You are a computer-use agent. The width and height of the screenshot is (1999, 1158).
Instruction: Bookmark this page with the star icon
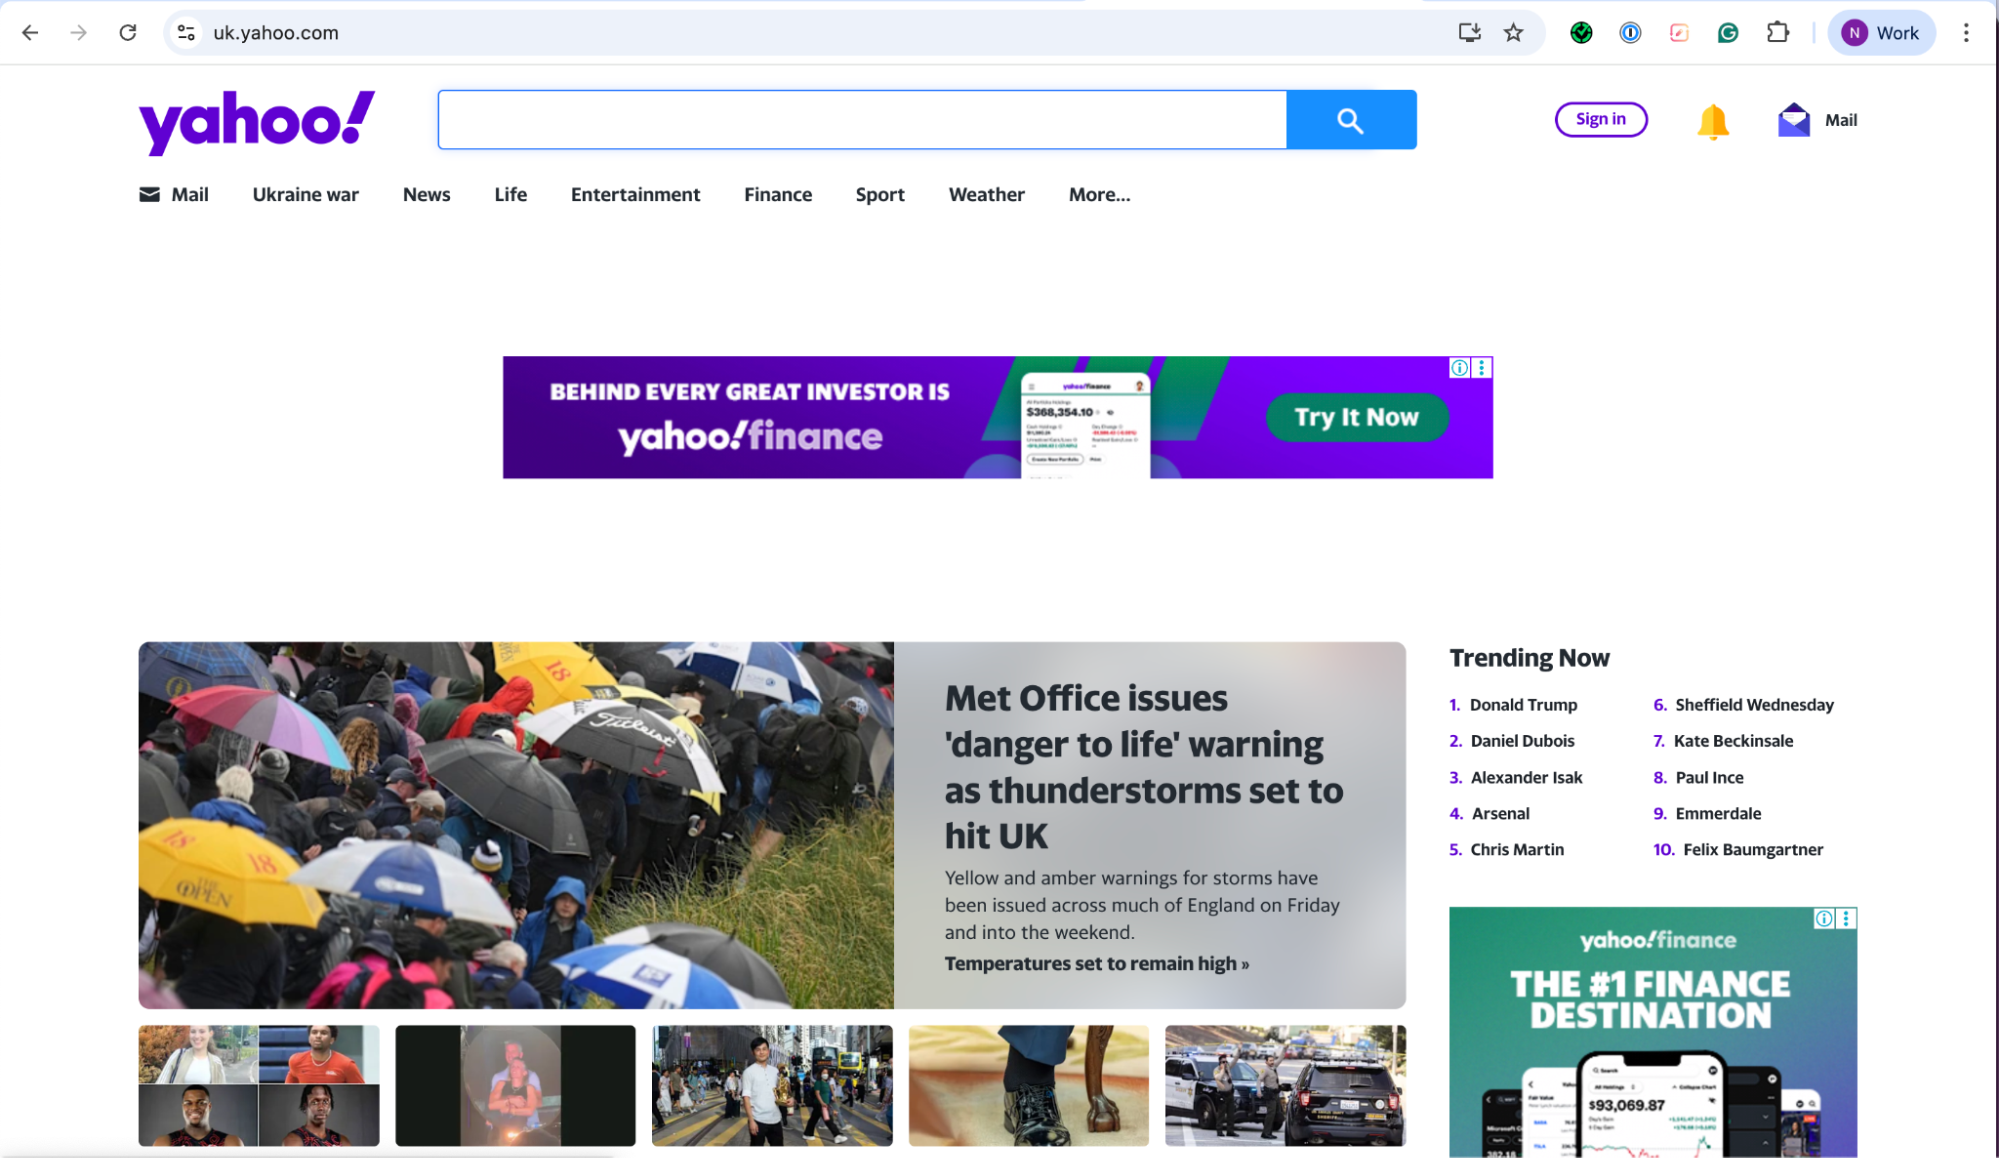click(1513, 33)
